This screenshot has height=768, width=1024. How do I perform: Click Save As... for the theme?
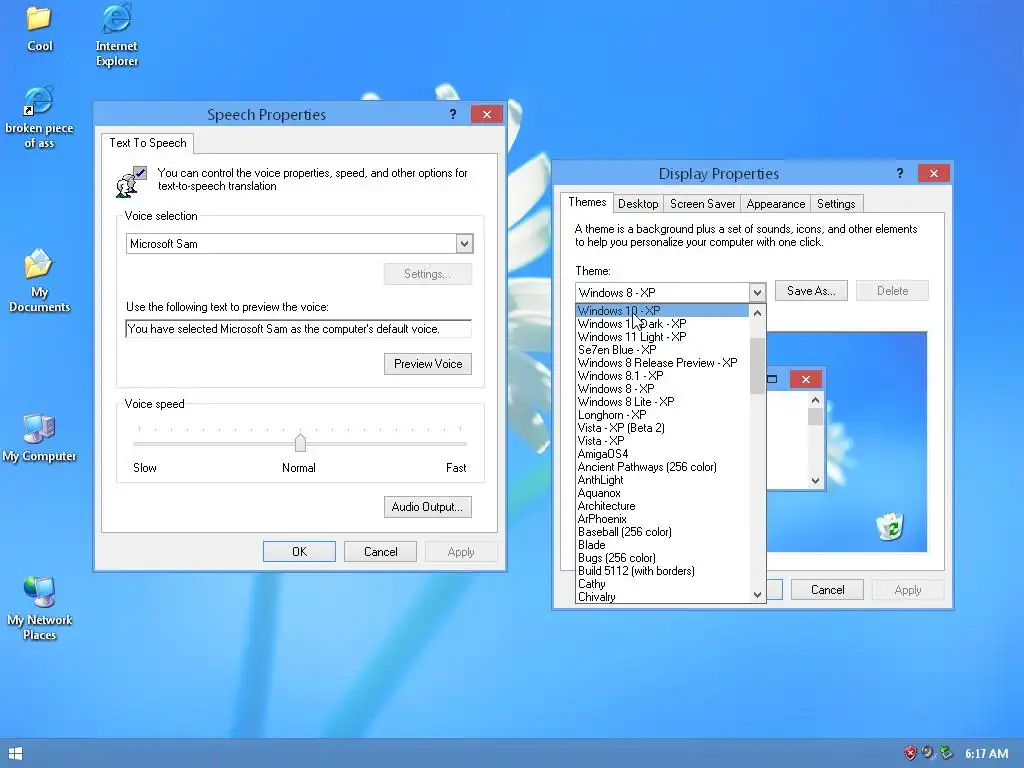(x=811, y=291)
